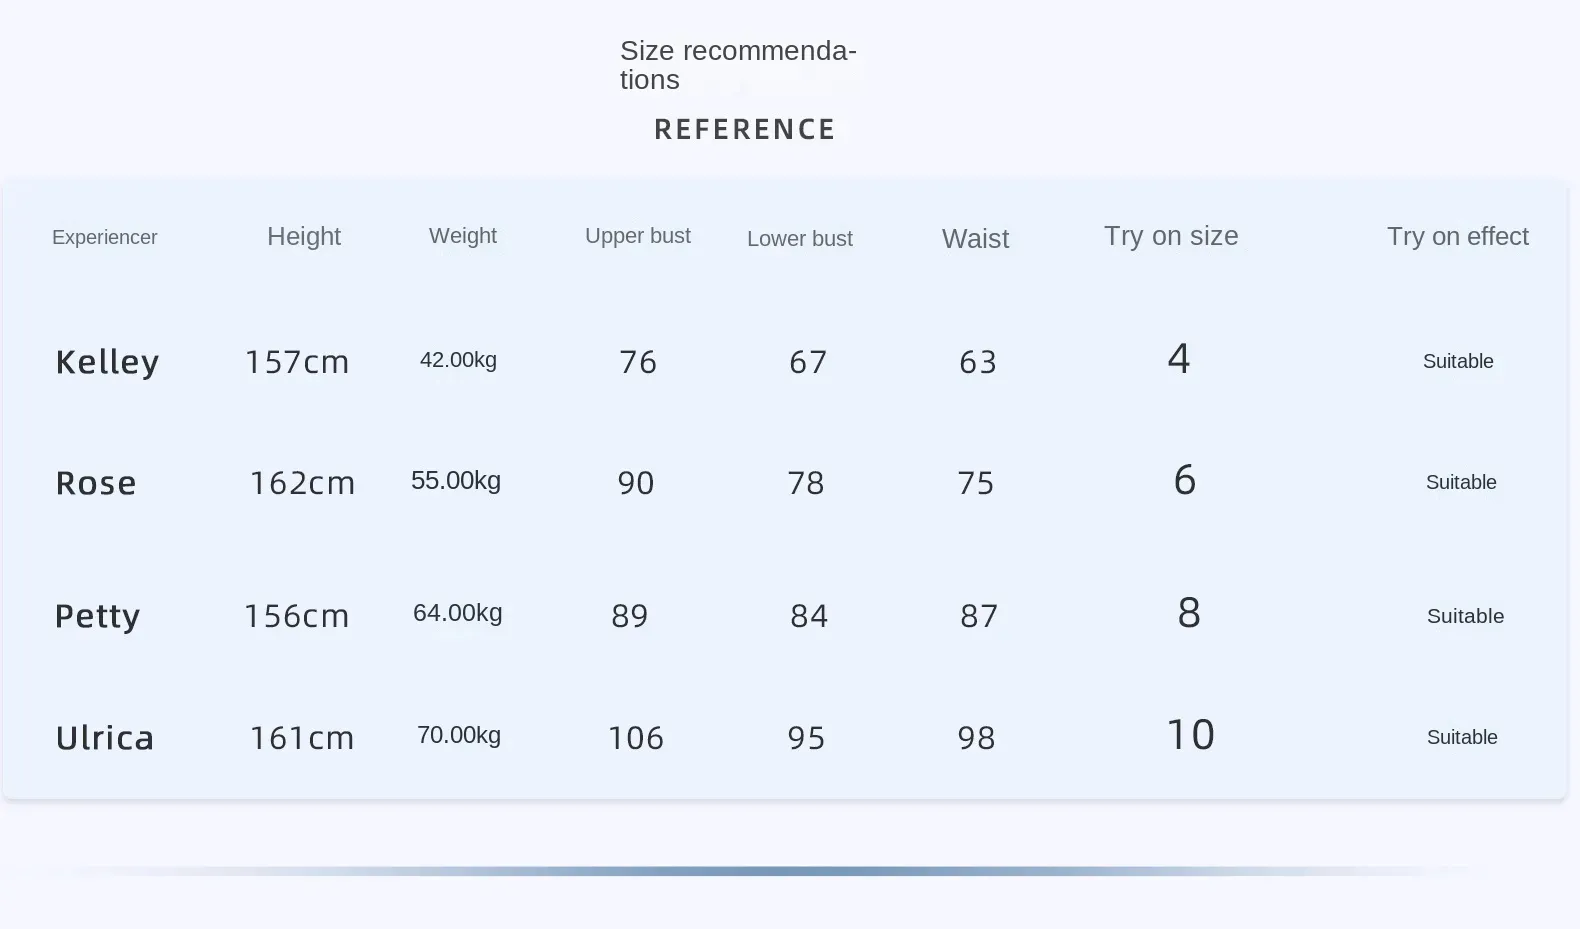Click the Try on effect header
1580x929 pixels.
1457,237
